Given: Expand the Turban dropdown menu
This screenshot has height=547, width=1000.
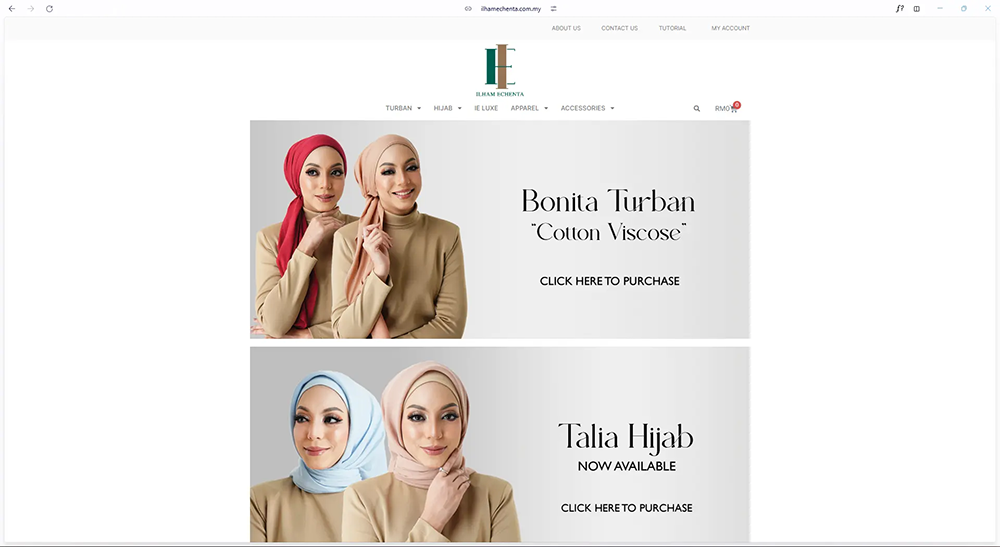Looking at the screenshot, I should coord(403,108).
